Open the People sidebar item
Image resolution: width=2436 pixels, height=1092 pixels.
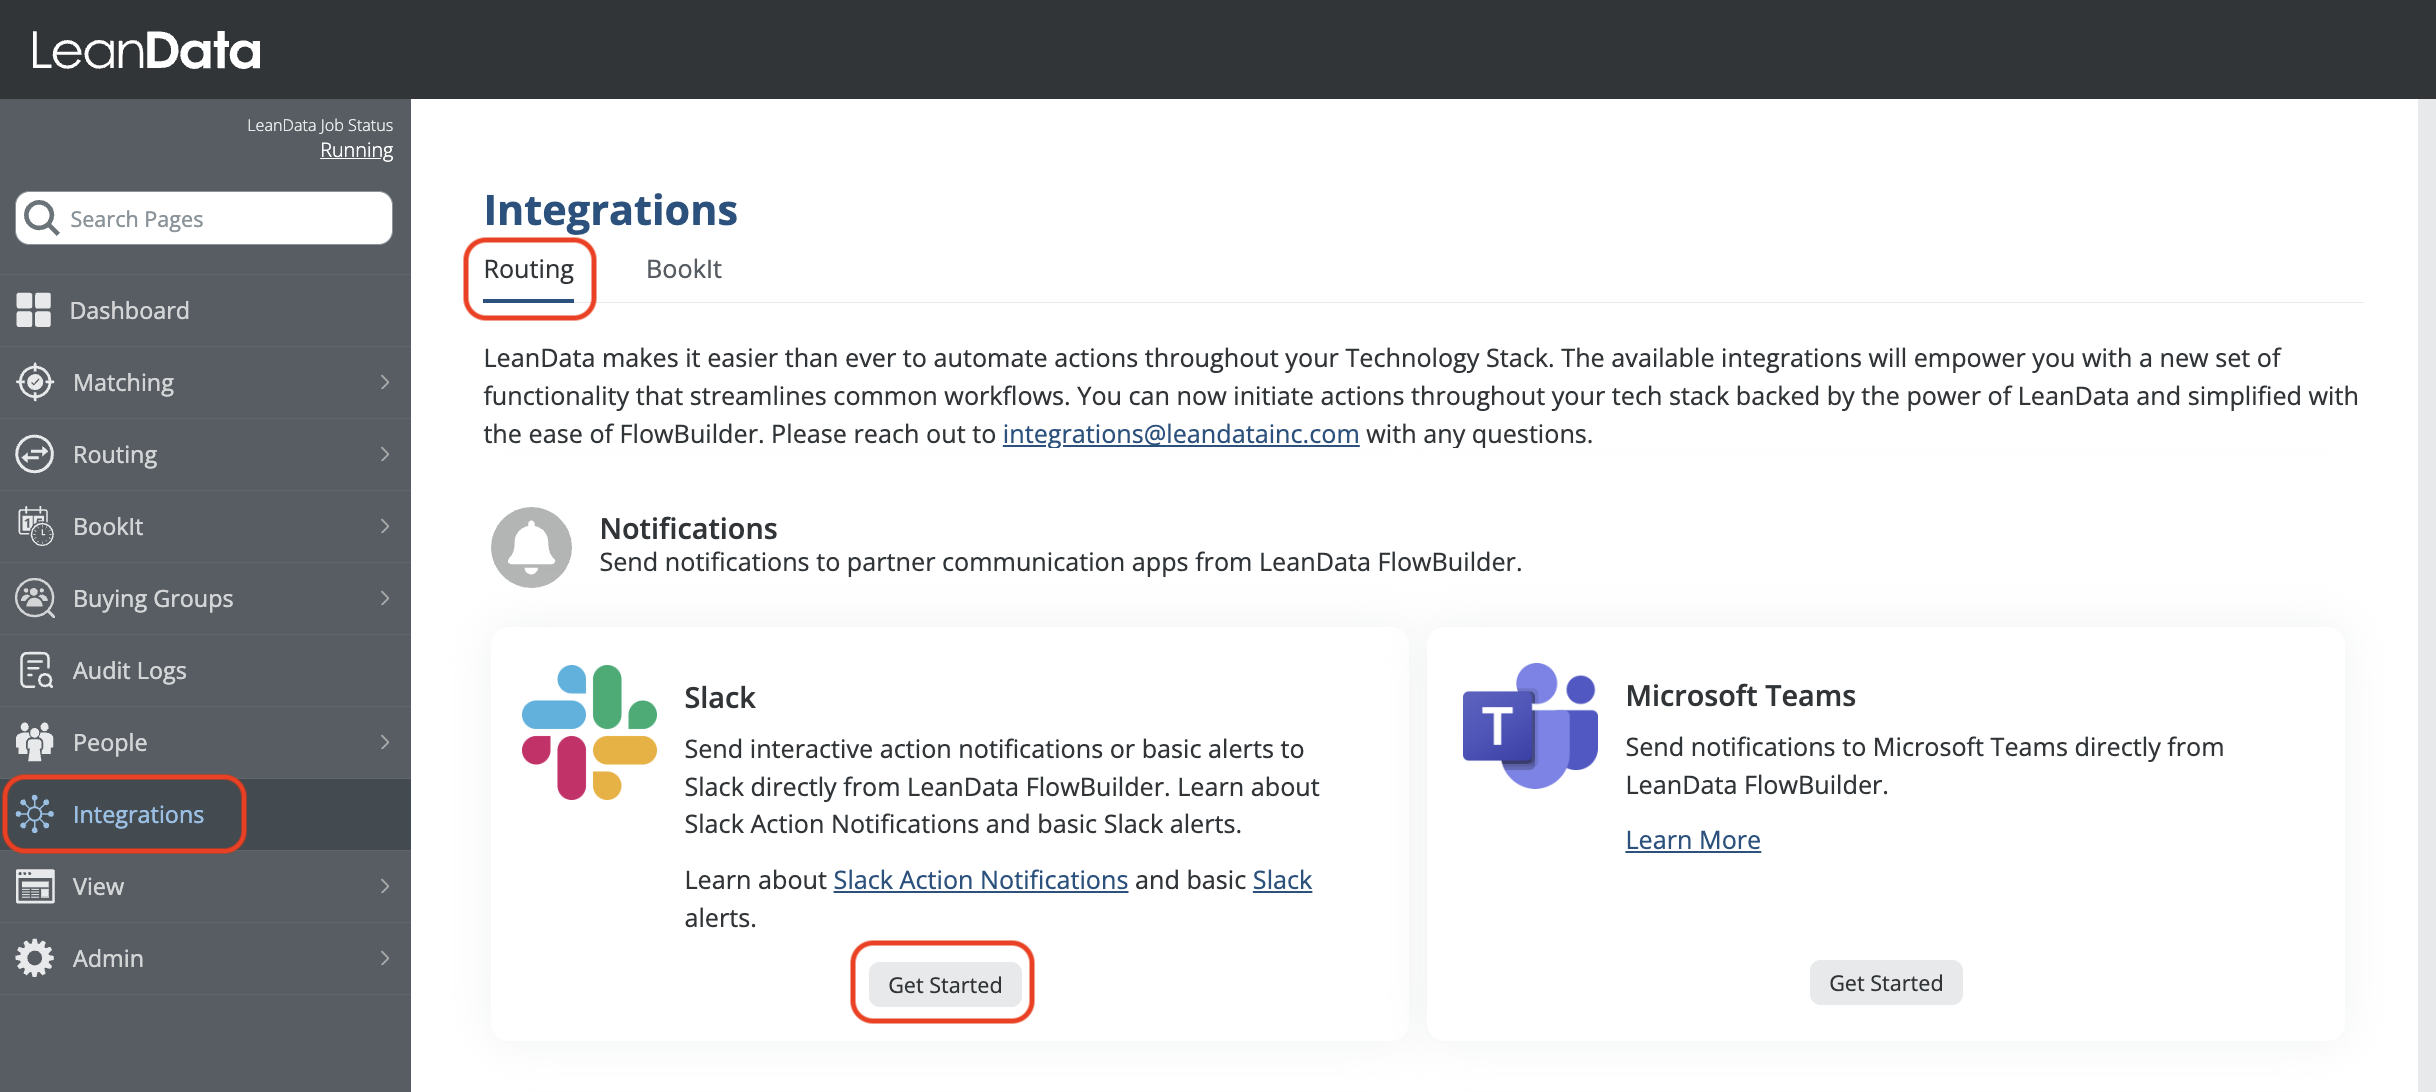pos(205,742)
